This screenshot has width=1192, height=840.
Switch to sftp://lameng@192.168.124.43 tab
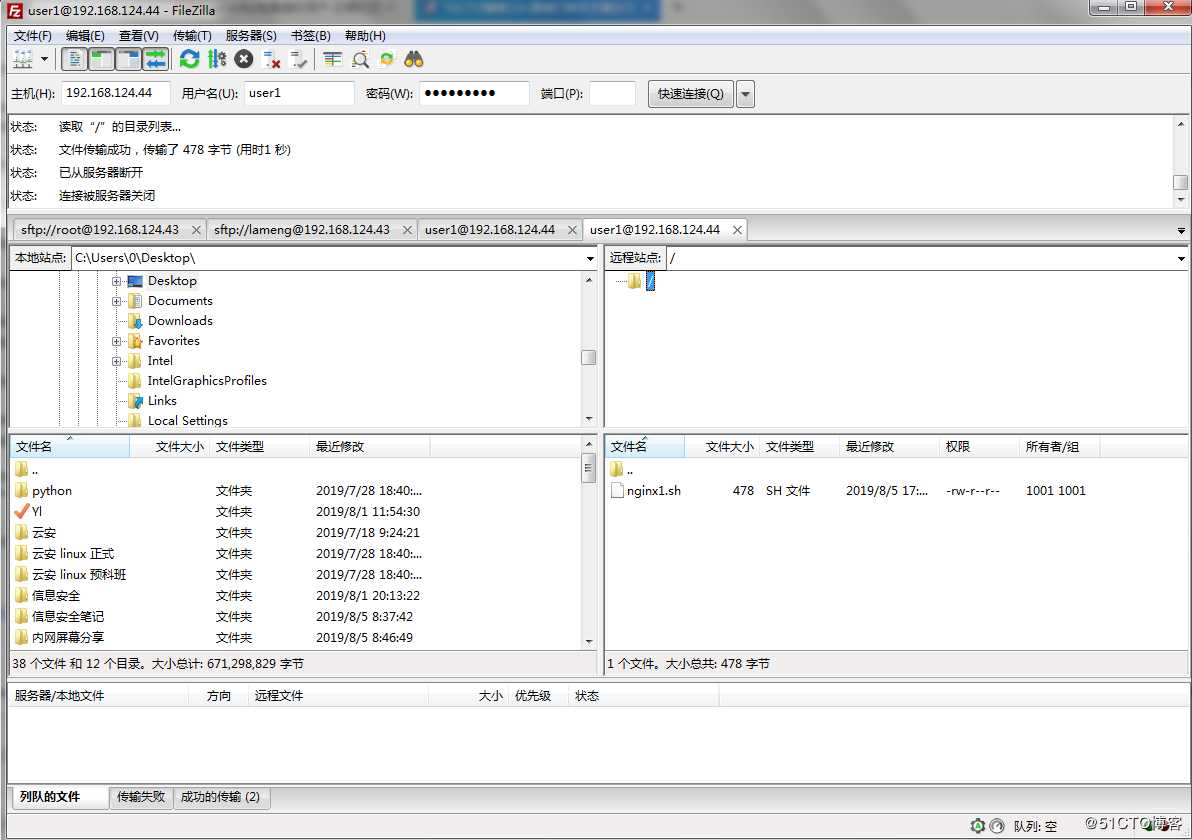[302, 230]
